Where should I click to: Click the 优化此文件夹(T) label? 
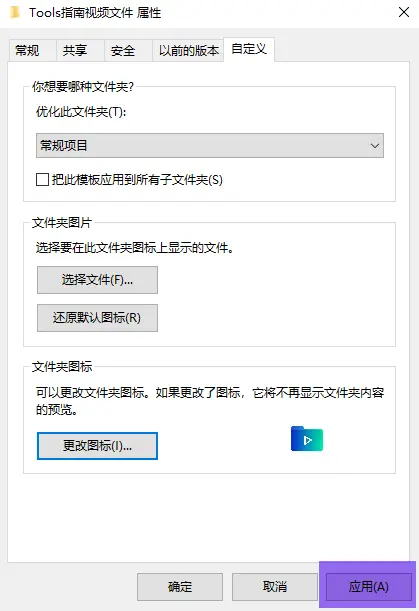pos(81,112)
